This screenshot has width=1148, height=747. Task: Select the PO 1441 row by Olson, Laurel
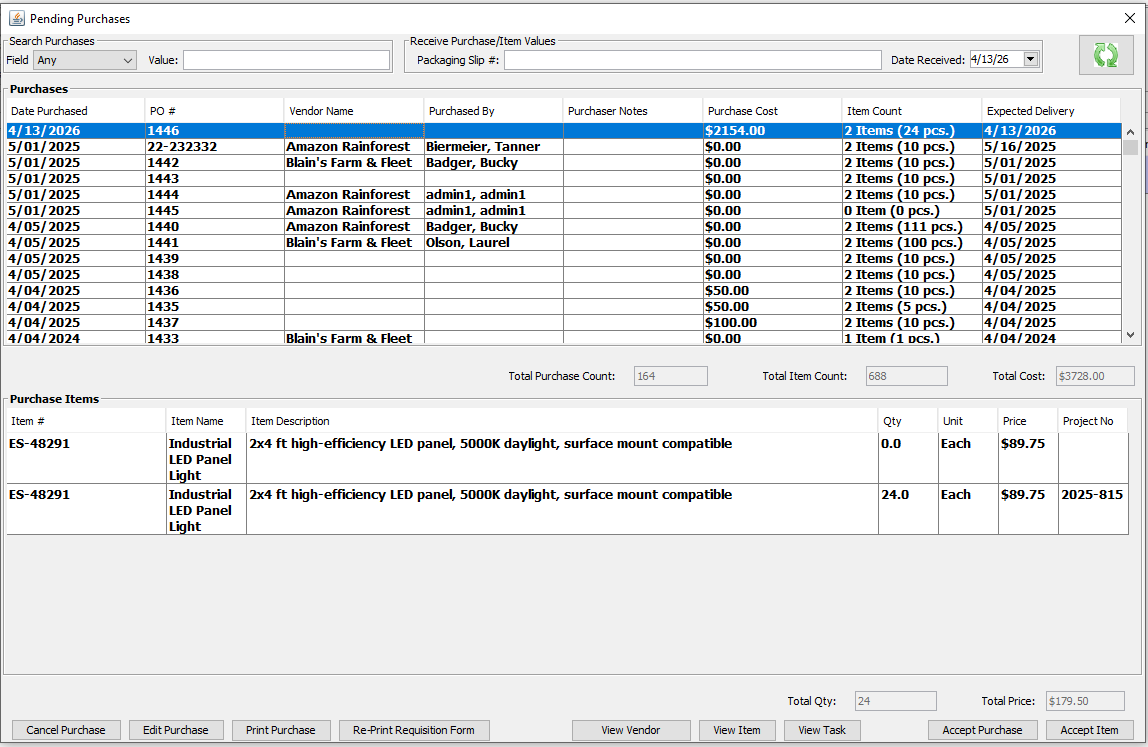(214, 243)
